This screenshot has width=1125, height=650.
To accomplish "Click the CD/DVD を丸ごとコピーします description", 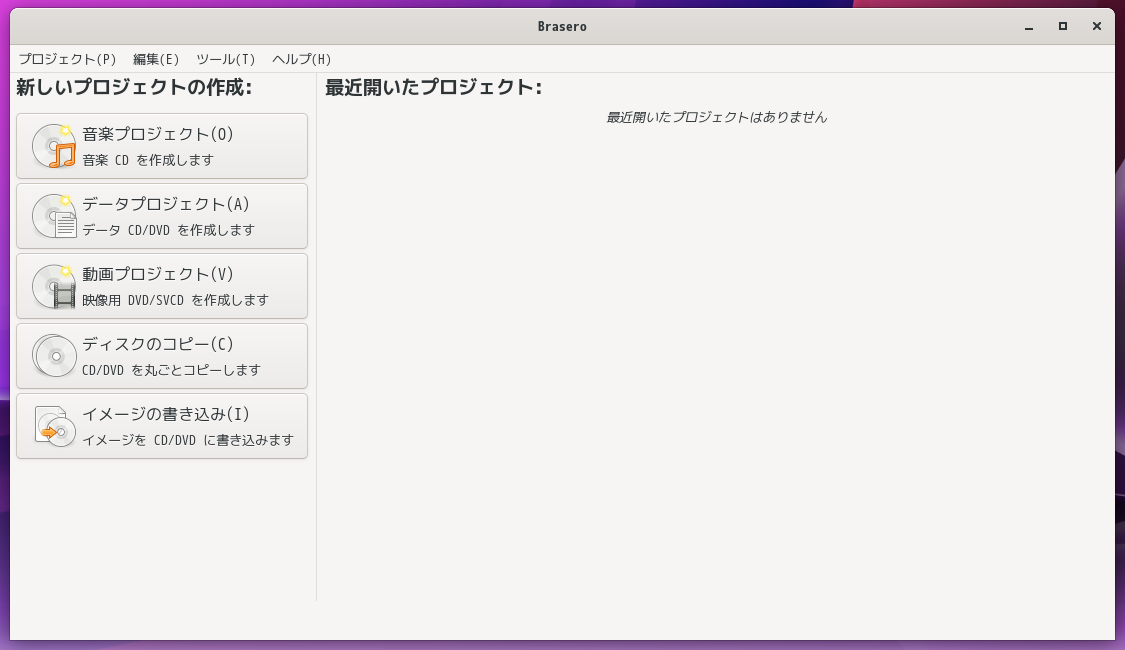I will 171,370.
